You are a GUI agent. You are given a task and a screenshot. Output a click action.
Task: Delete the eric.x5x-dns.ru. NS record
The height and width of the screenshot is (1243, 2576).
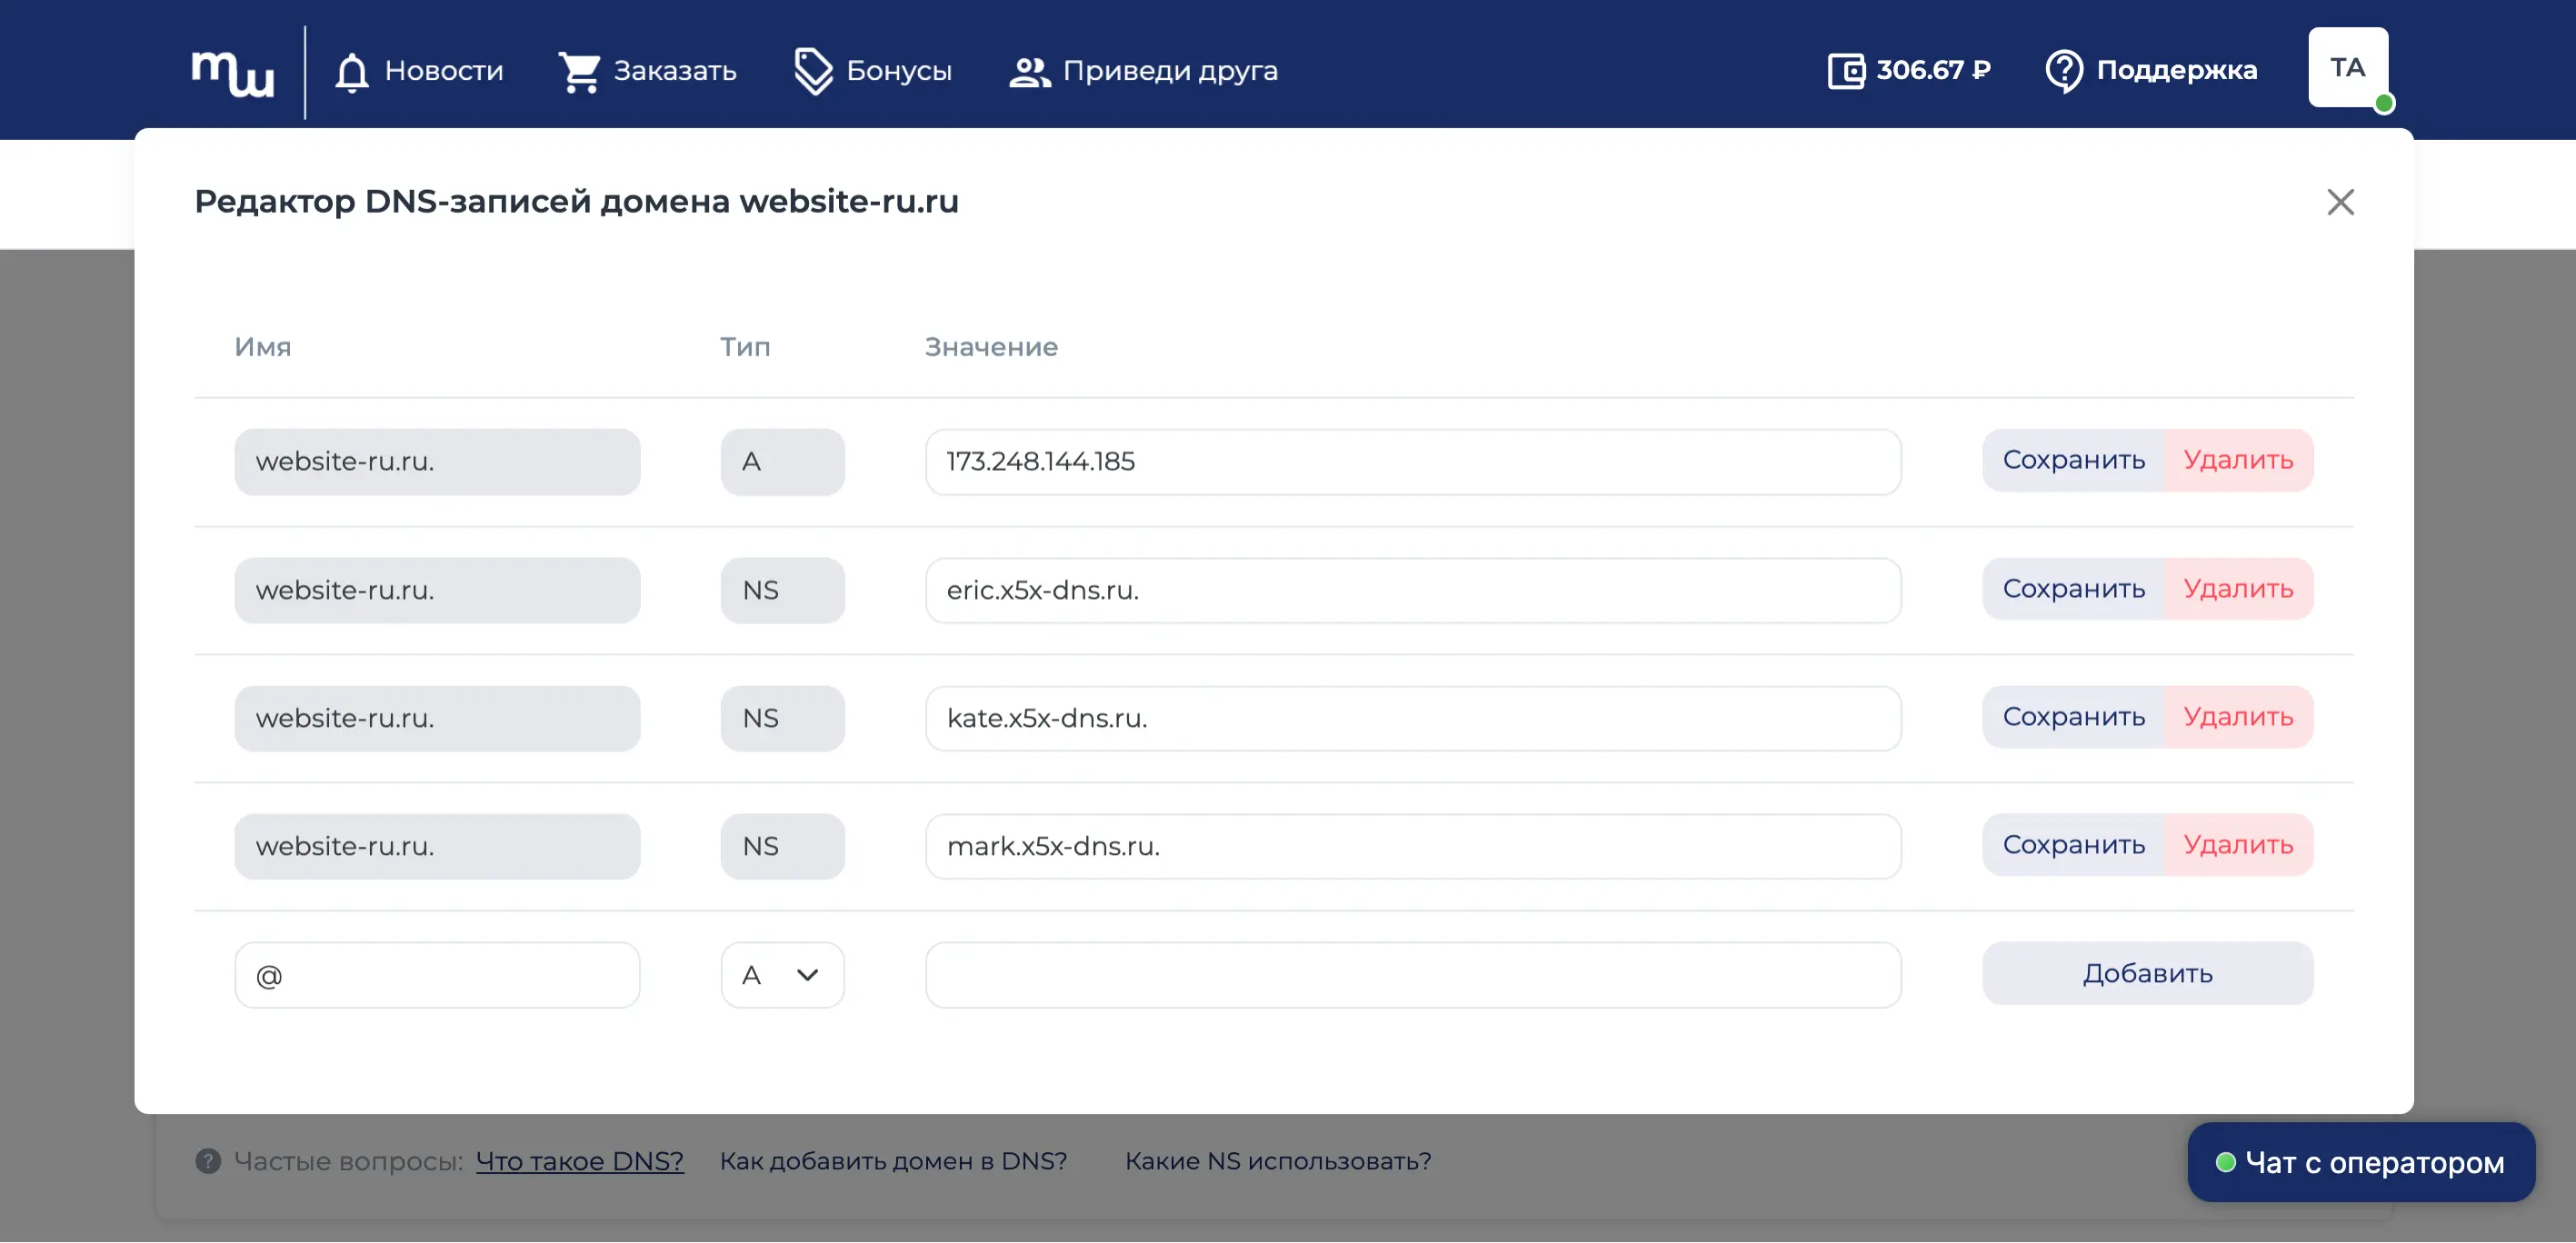pyautogui.click(x=2238, y=589)
